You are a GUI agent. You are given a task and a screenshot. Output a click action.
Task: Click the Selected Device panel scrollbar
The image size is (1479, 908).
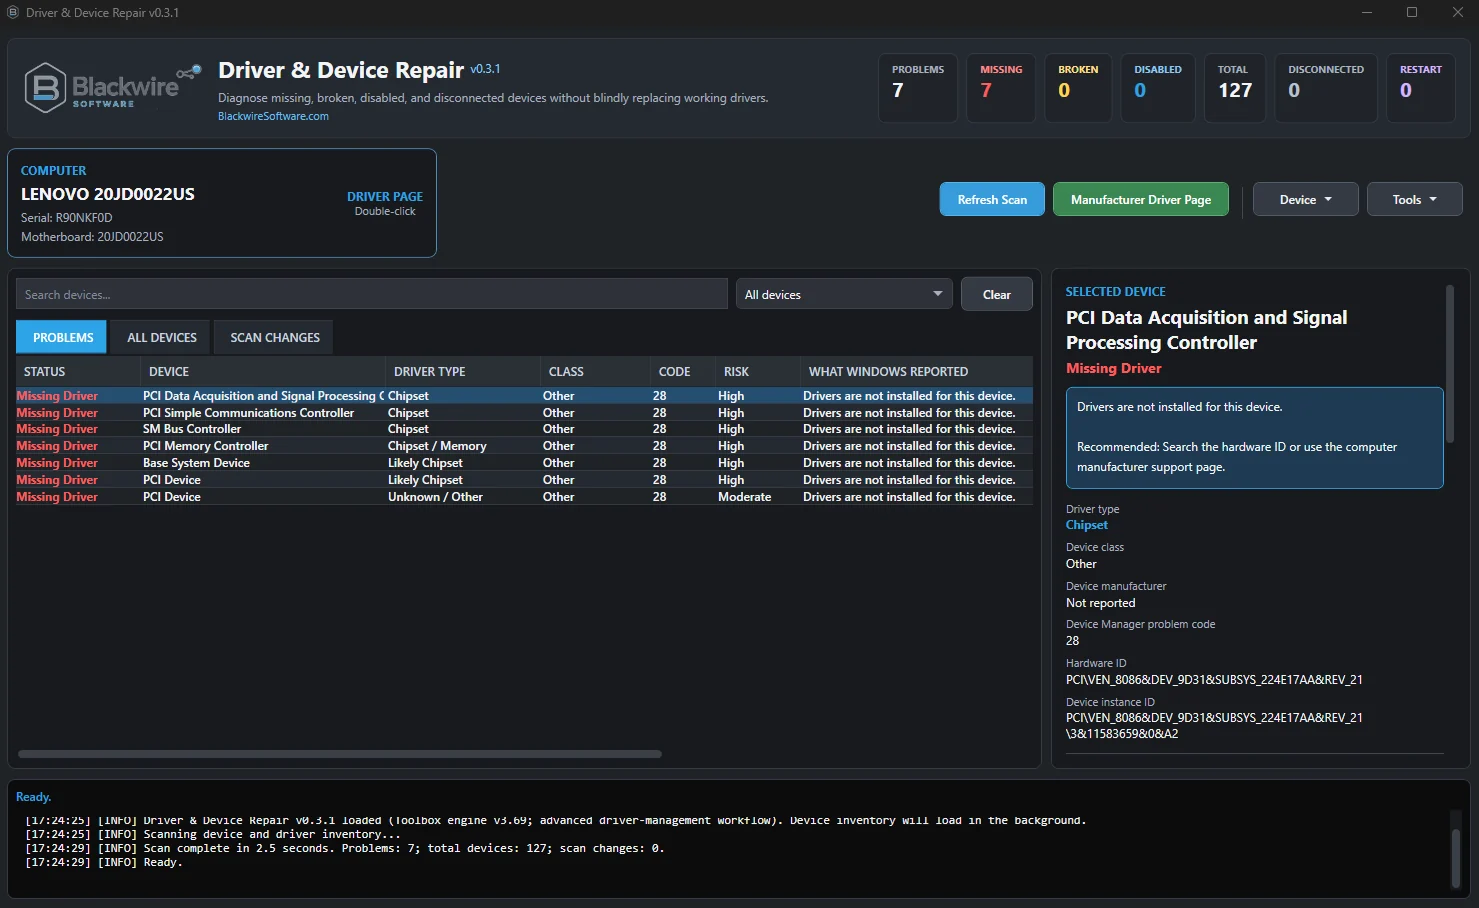pos(1450,364)
